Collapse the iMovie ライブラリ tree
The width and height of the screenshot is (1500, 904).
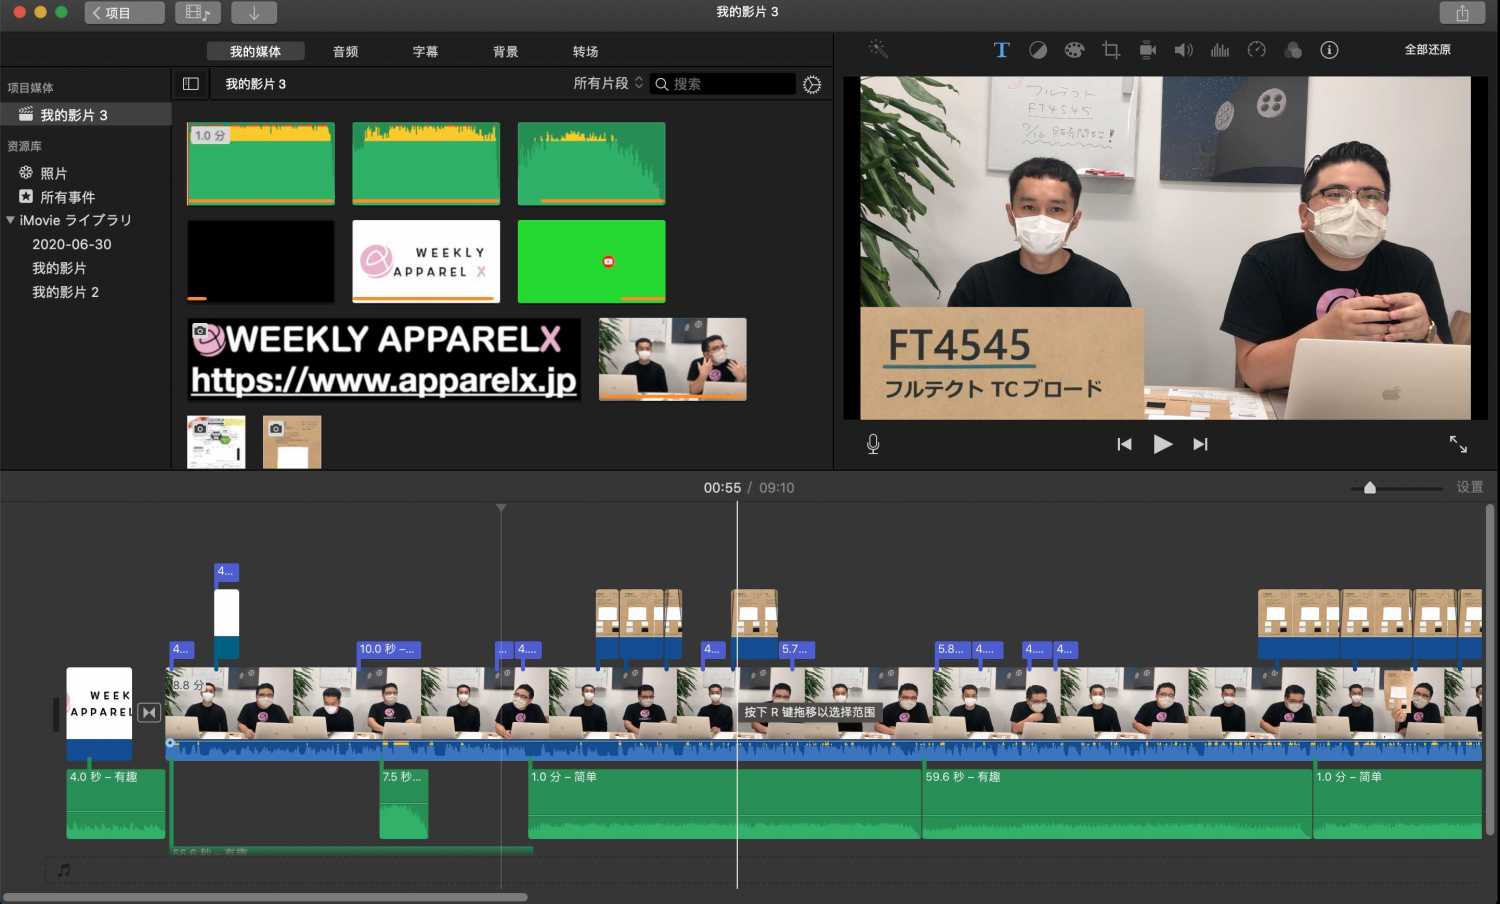[10, 220]
